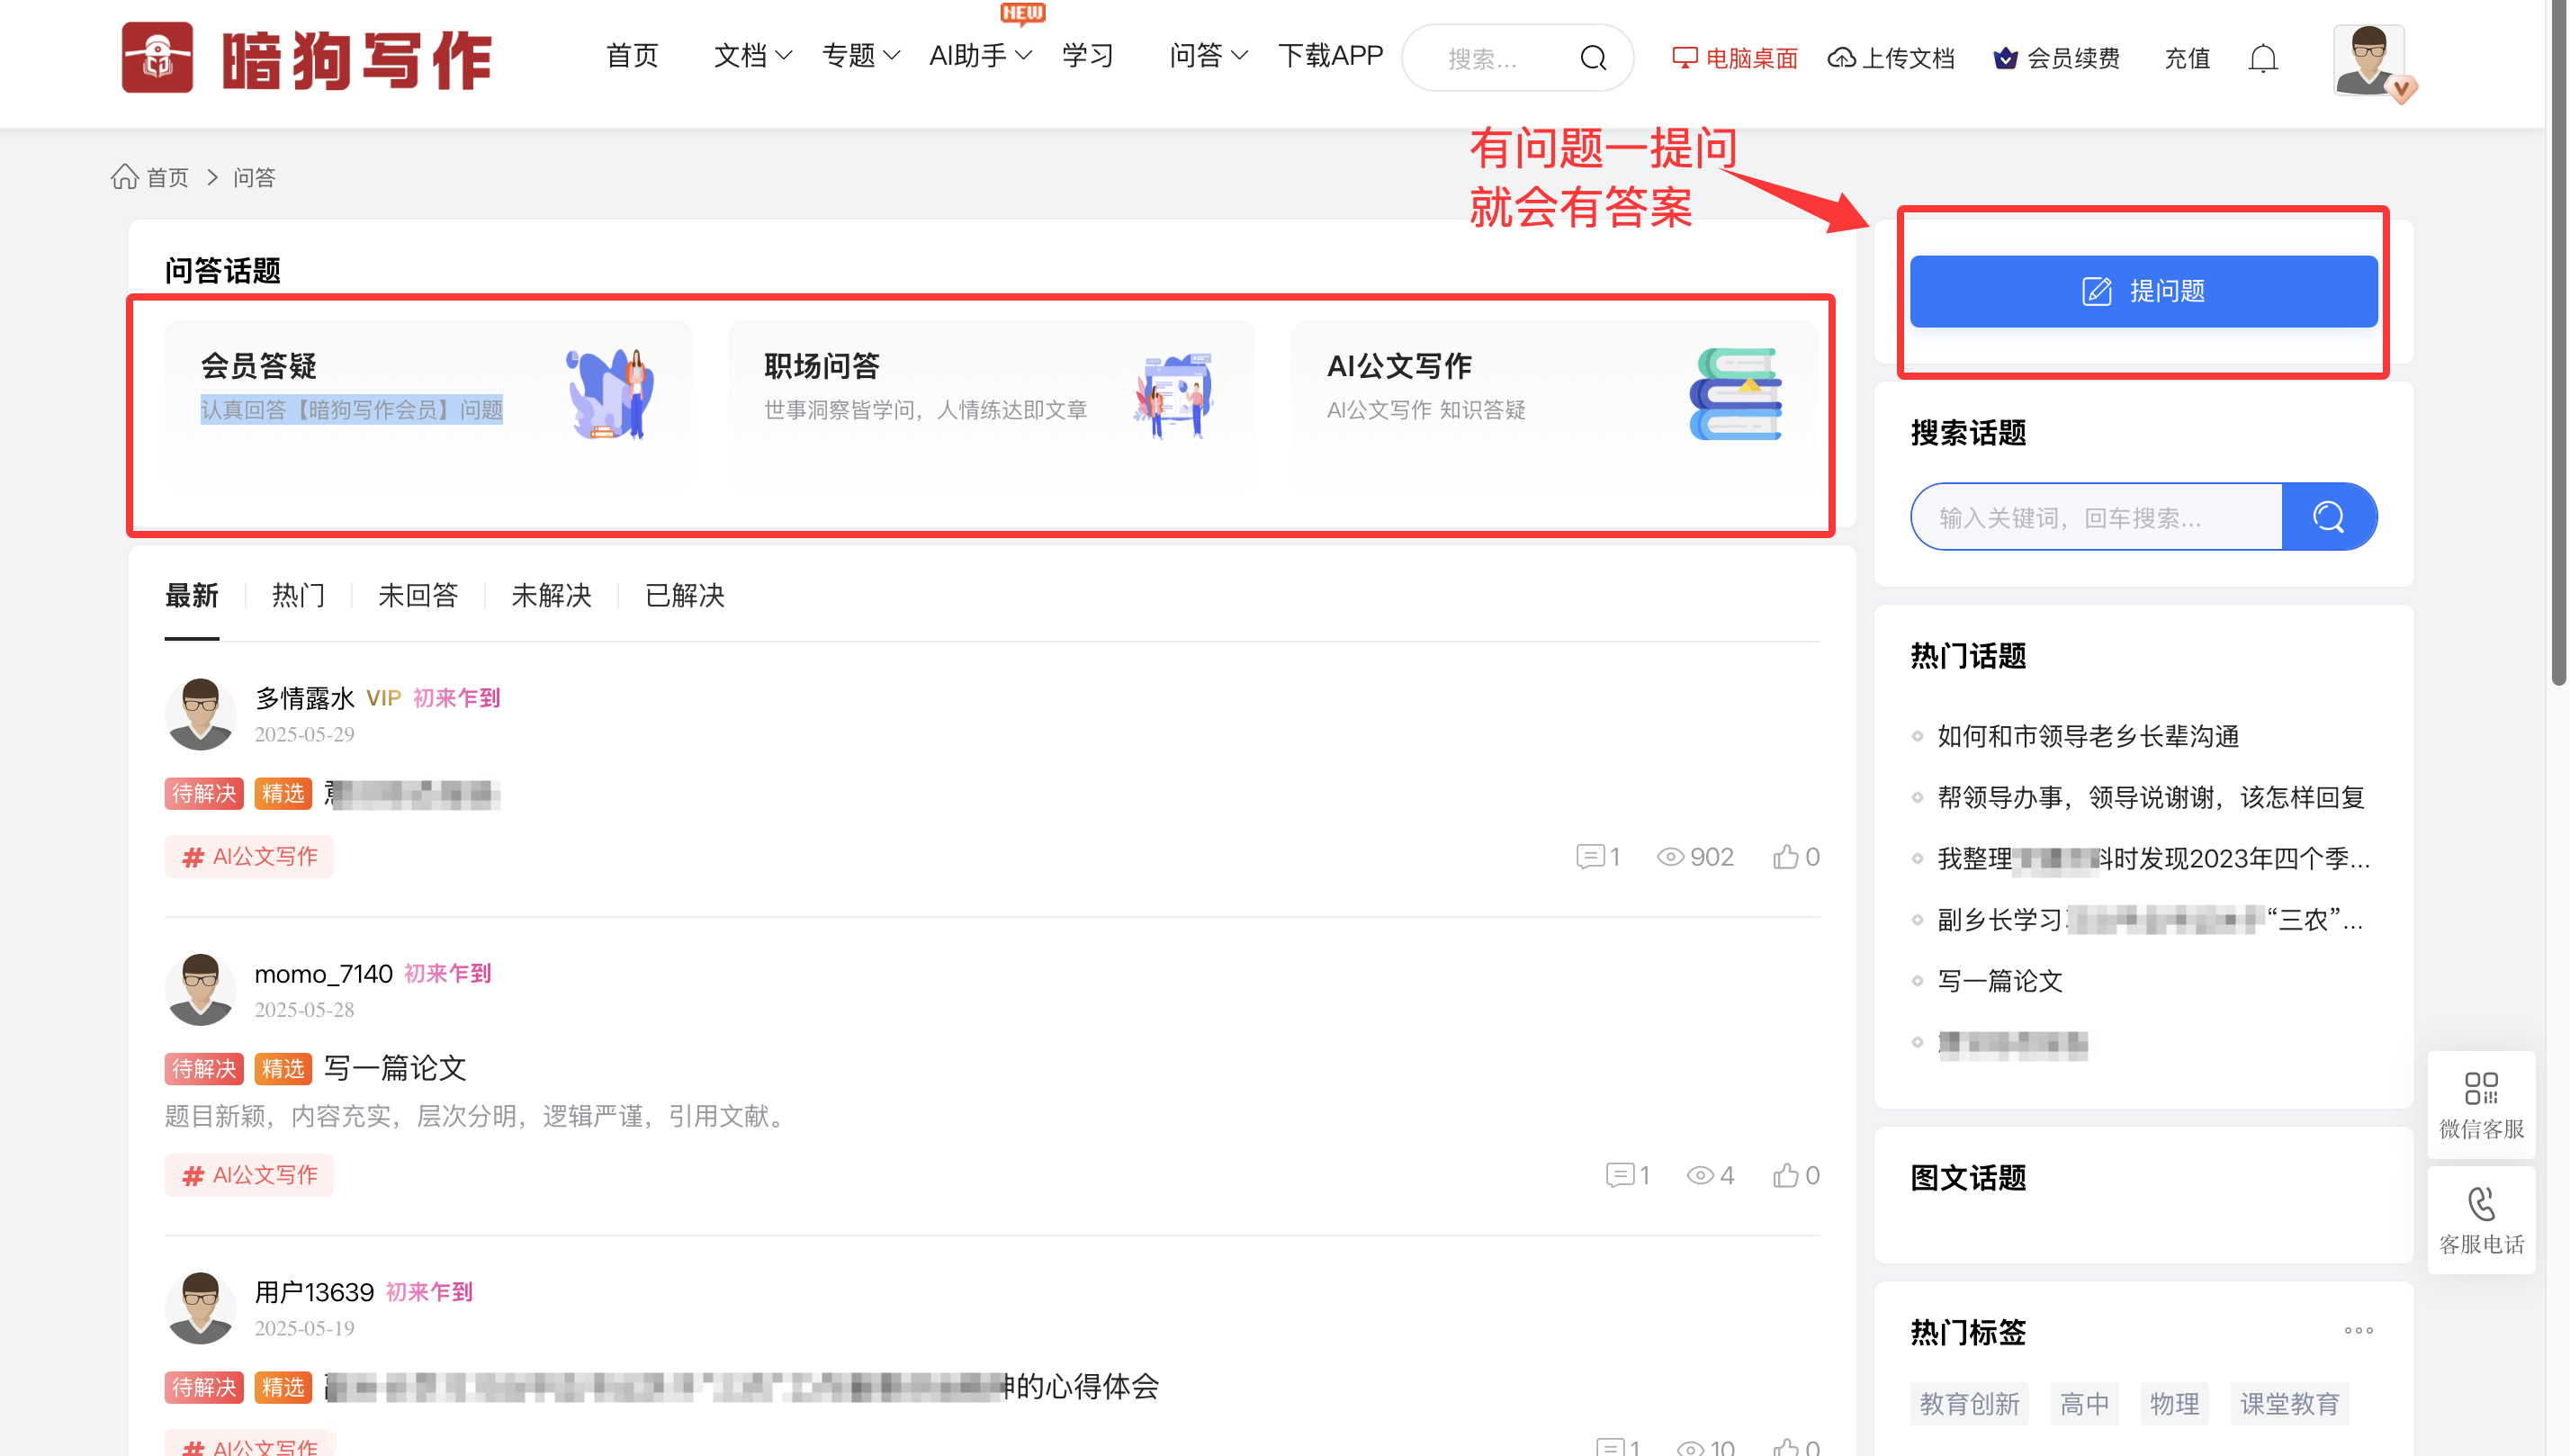
Task: Click momo_7140 user avatar
Action: [x=200, y=989]
